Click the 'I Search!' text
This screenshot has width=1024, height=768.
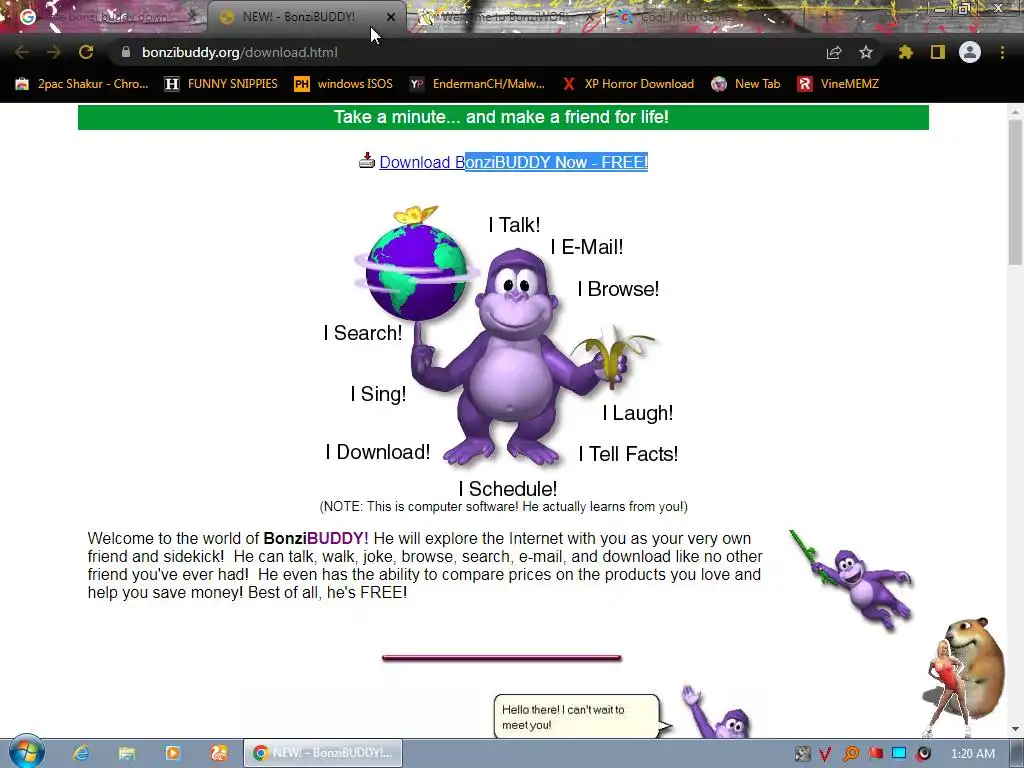tap(362, 333)
